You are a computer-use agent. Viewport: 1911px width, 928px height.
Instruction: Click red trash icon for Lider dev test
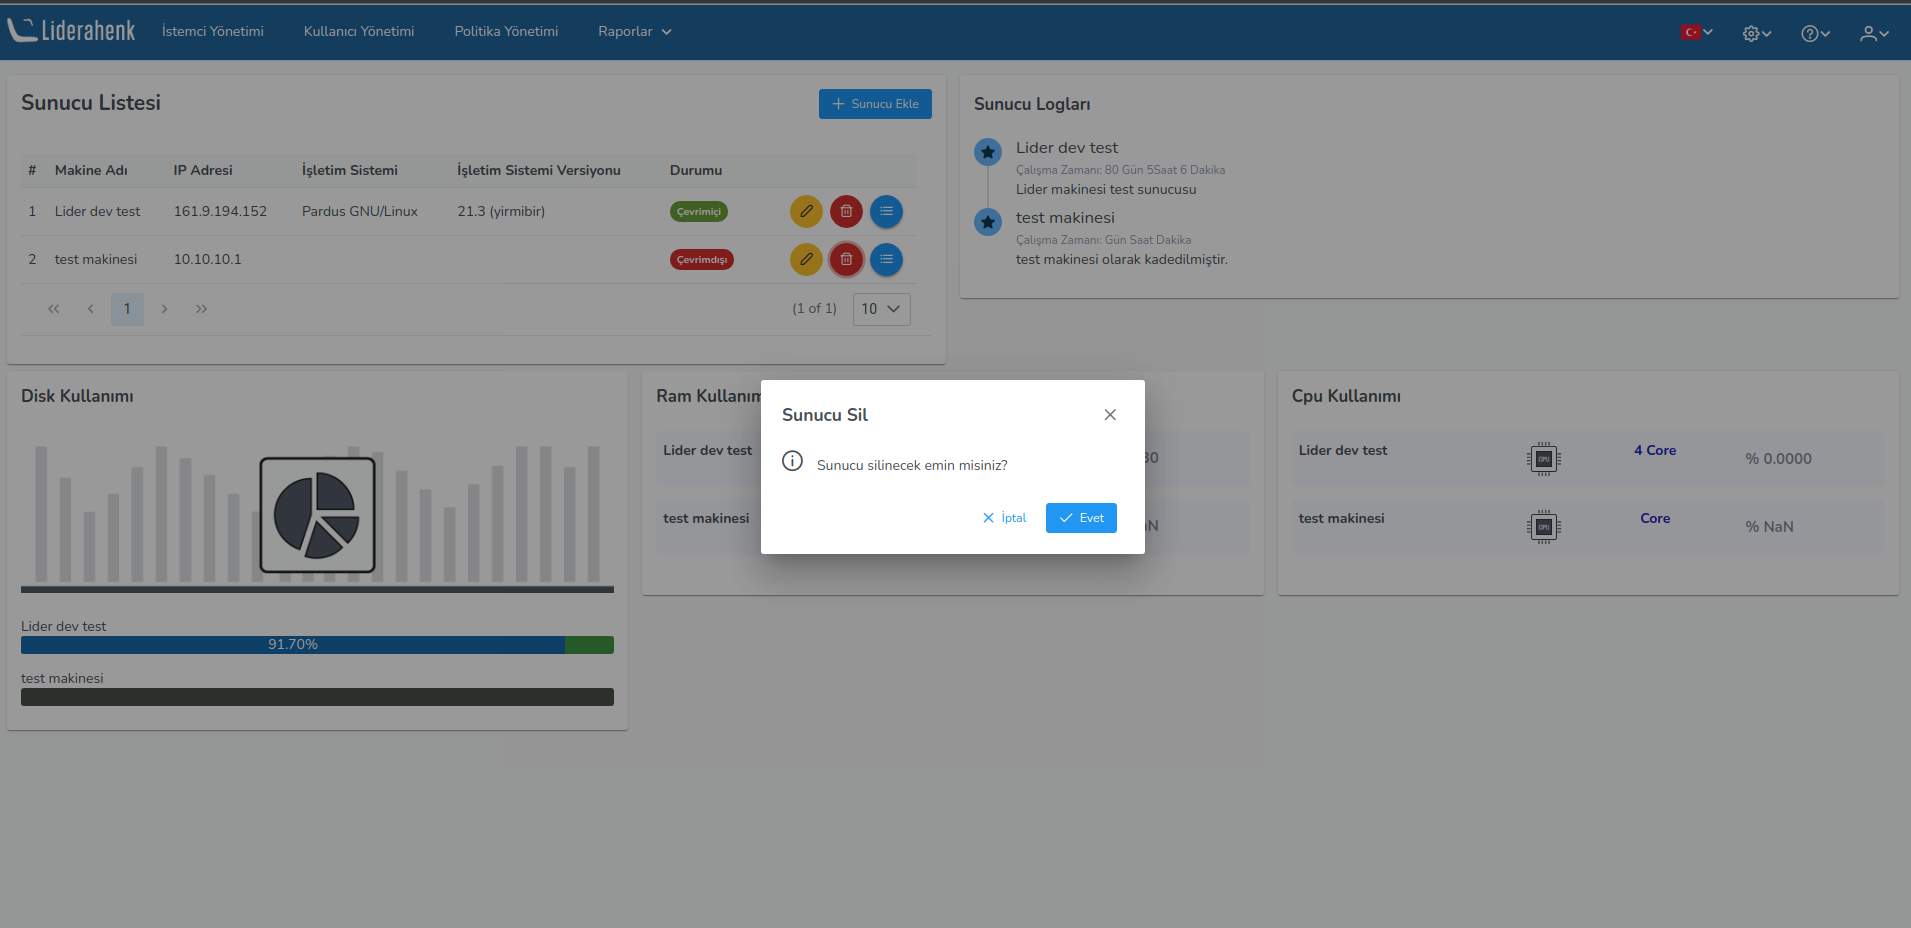(846, 211)
